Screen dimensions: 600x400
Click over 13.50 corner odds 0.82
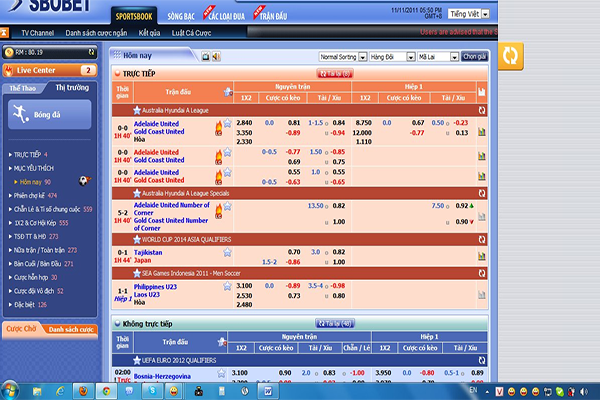point(339,206)
